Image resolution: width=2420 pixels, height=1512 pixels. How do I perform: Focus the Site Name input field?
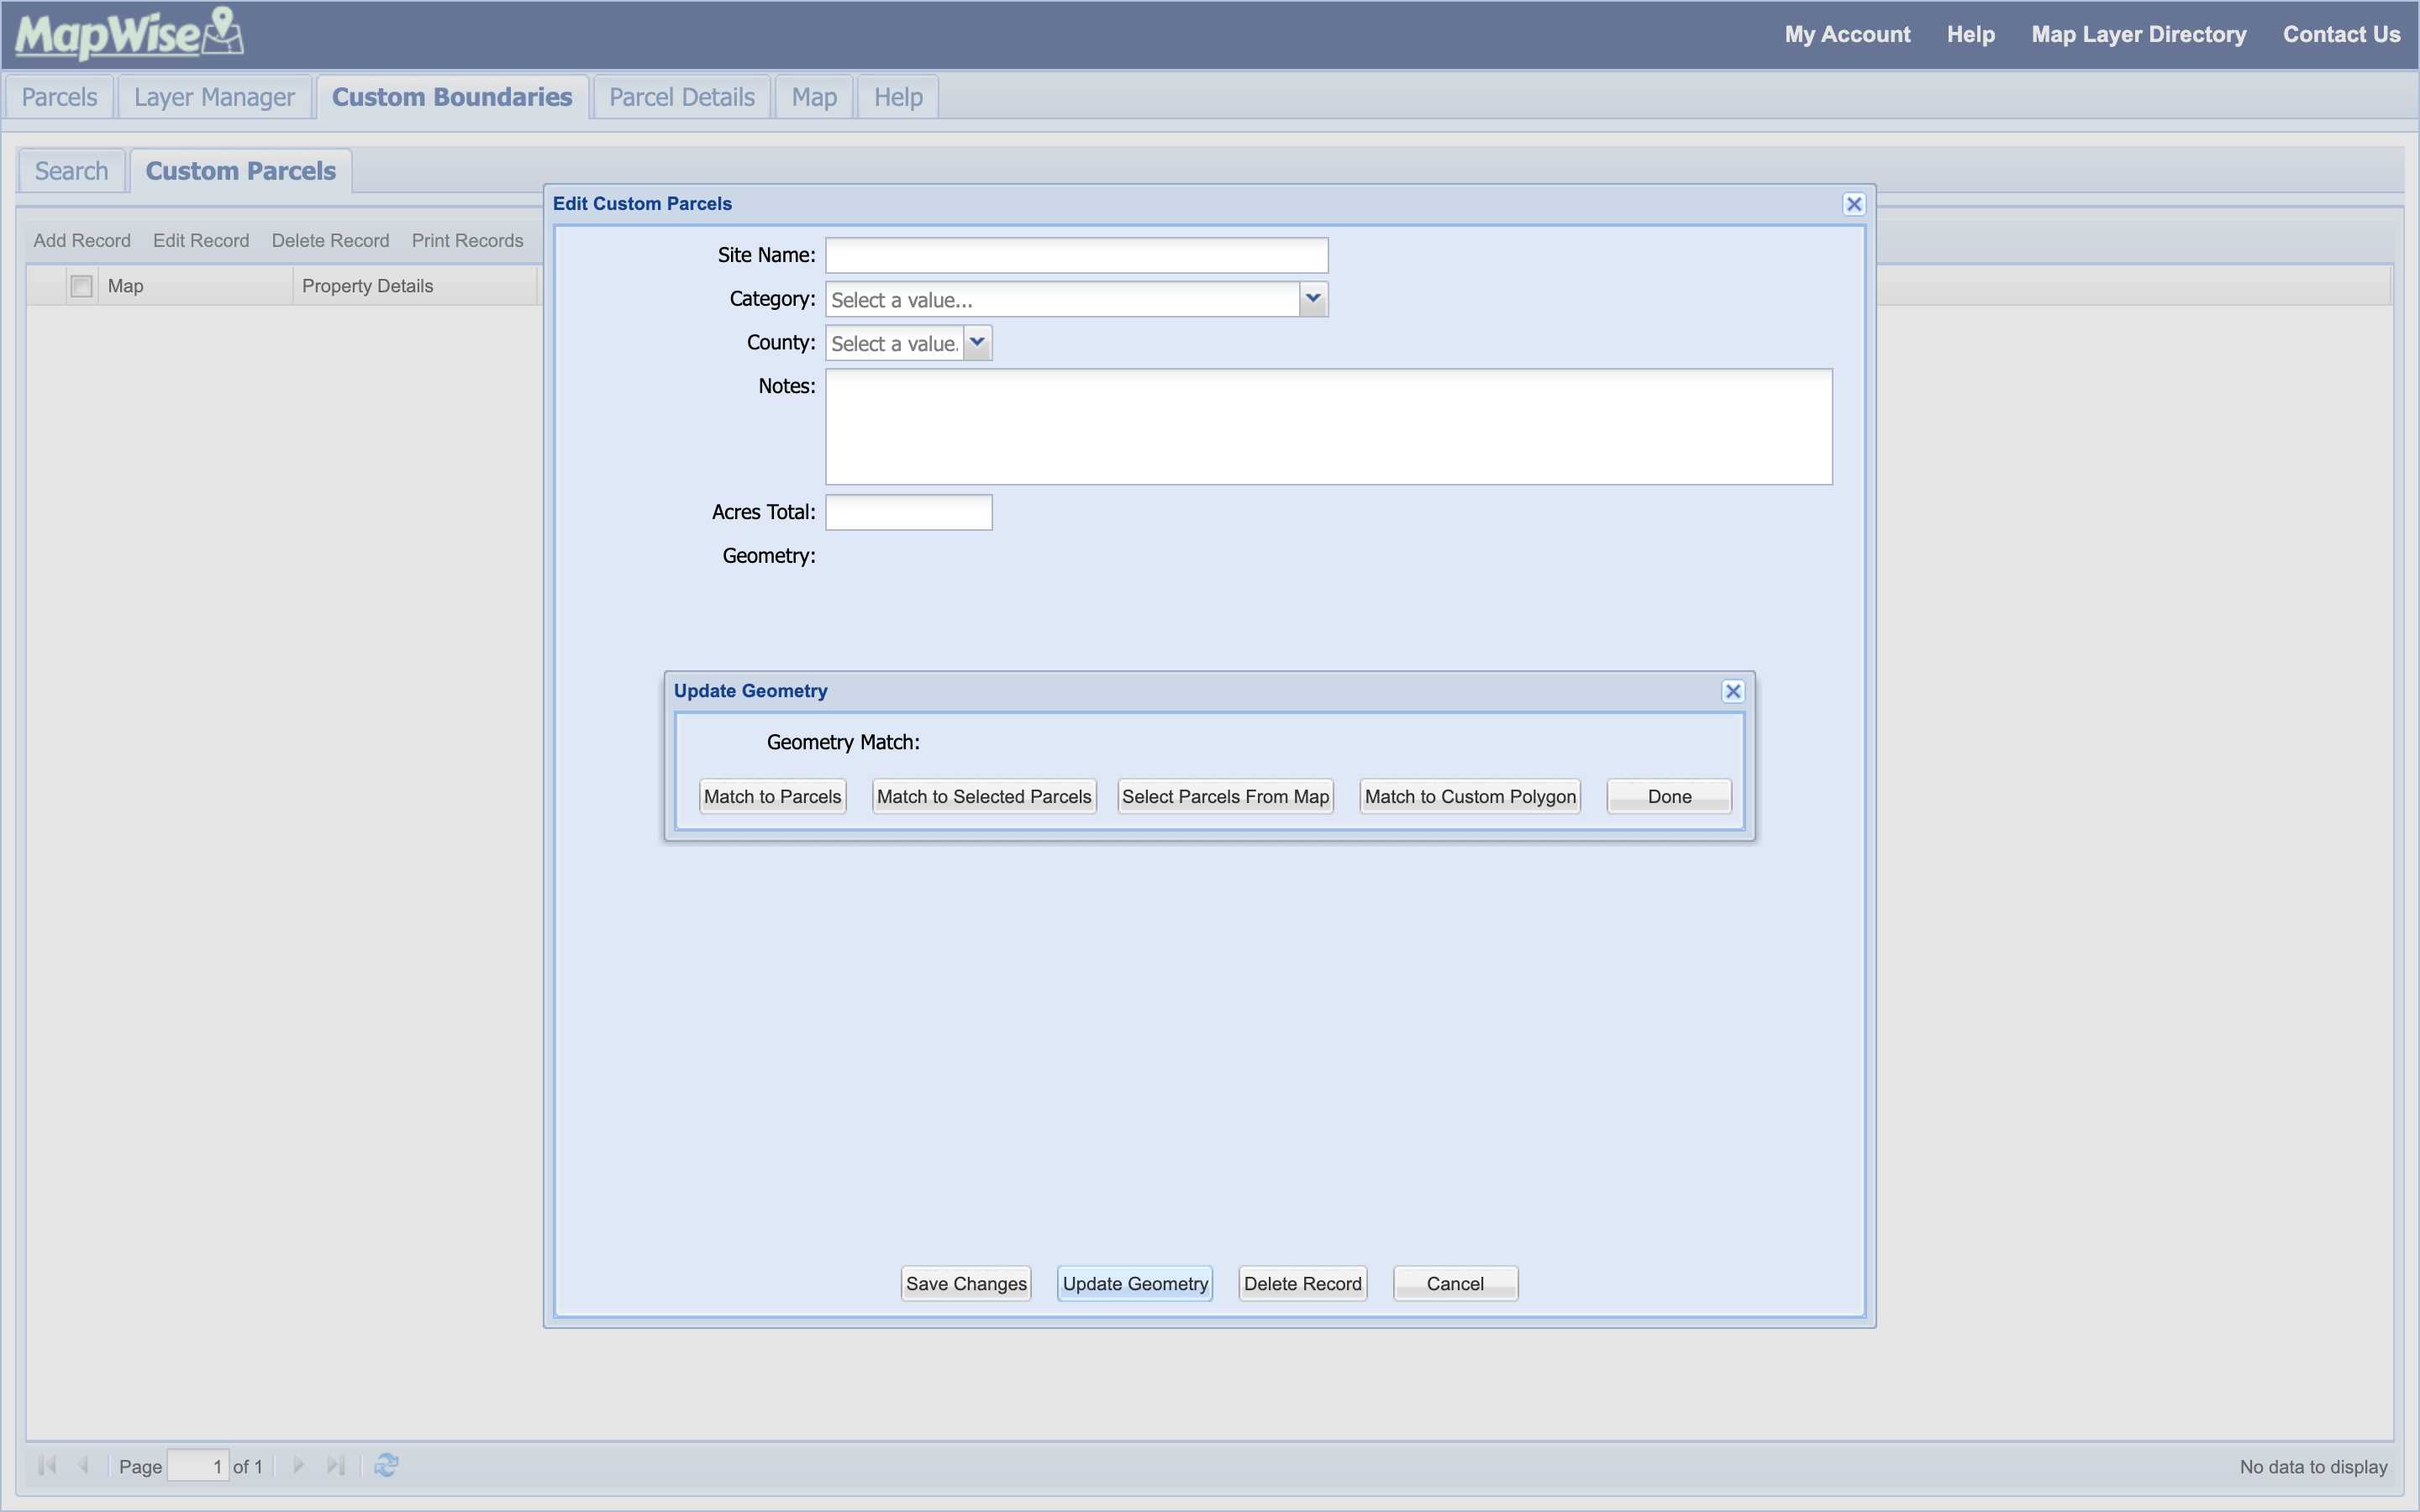coord(1076,255)
